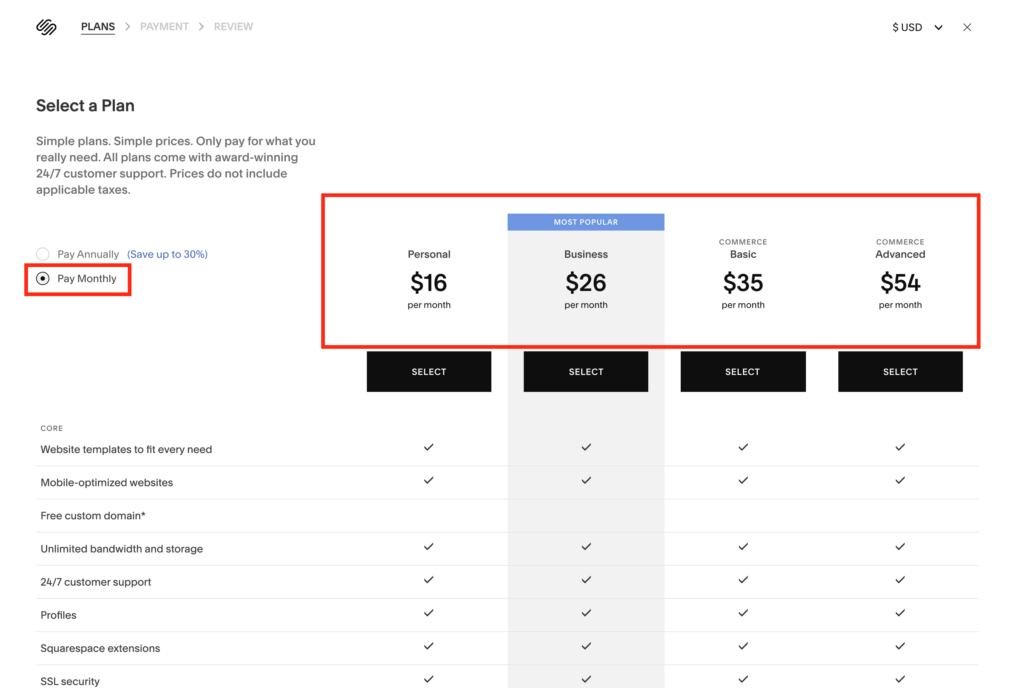Image resolution: width=1024 pixels, height=688 pixels.
Task: Expand the USD currency chevron
Action: click(938, 27)
